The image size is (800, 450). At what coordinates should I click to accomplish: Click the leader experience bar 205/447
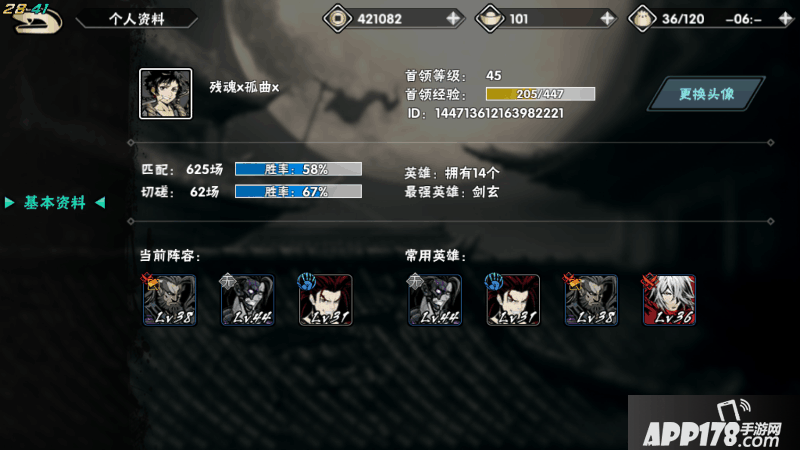pos(540,94)
